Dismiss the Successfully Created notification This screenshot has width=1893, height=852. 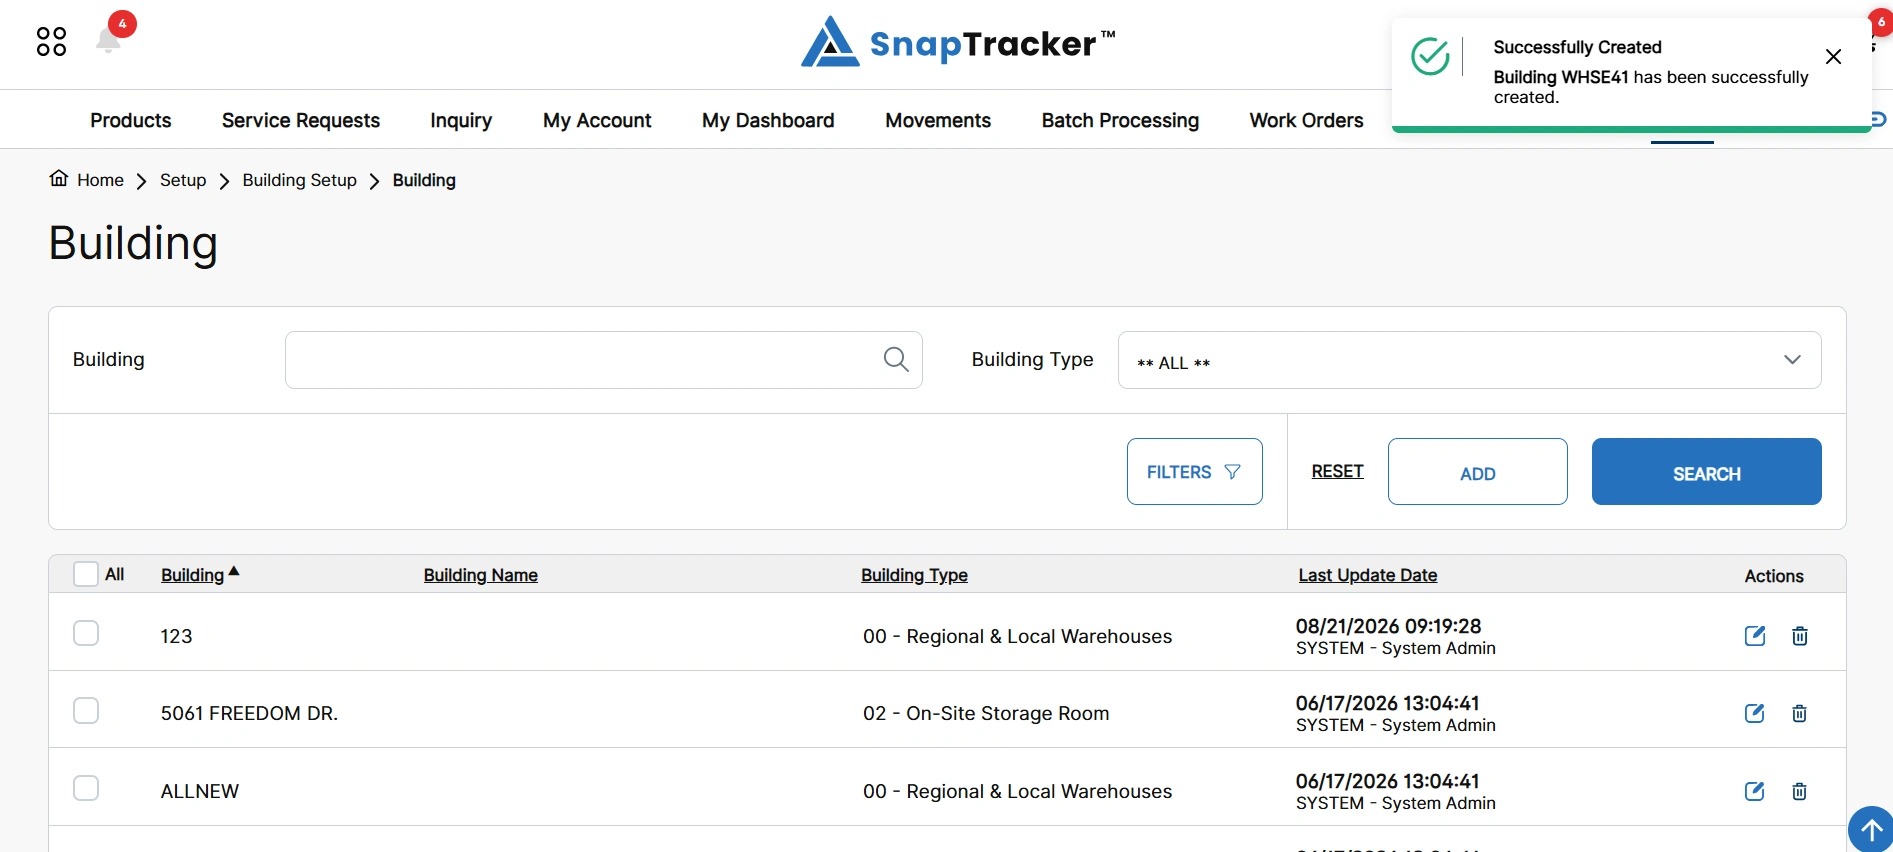pyautogui.click(x=1833, y=57)
